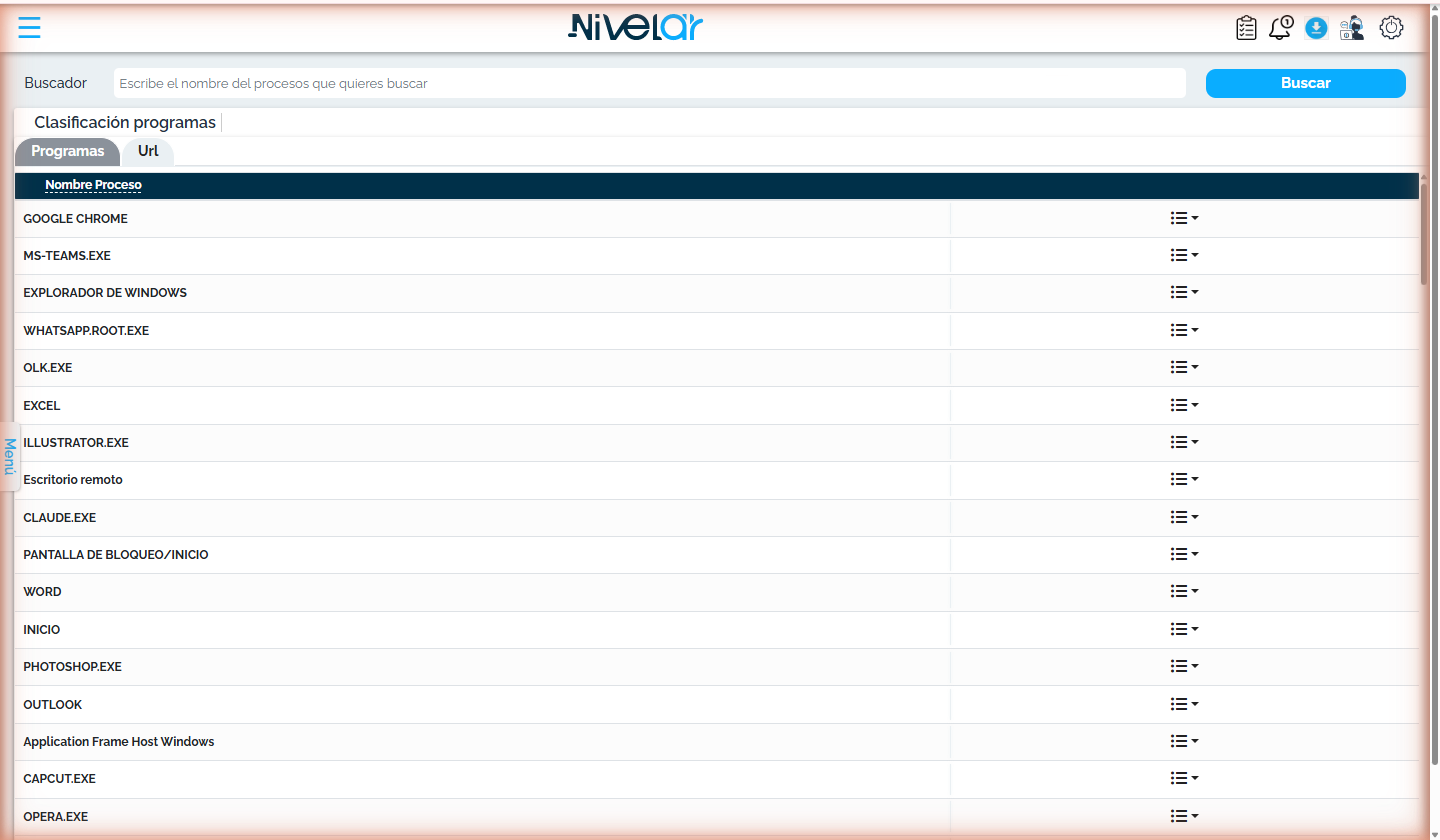This screenshot has width=1440, height=840.
Task: Expand the list dropdown for ILLUSTRATOR.EXE
Action: click(x=1184, y=442)
